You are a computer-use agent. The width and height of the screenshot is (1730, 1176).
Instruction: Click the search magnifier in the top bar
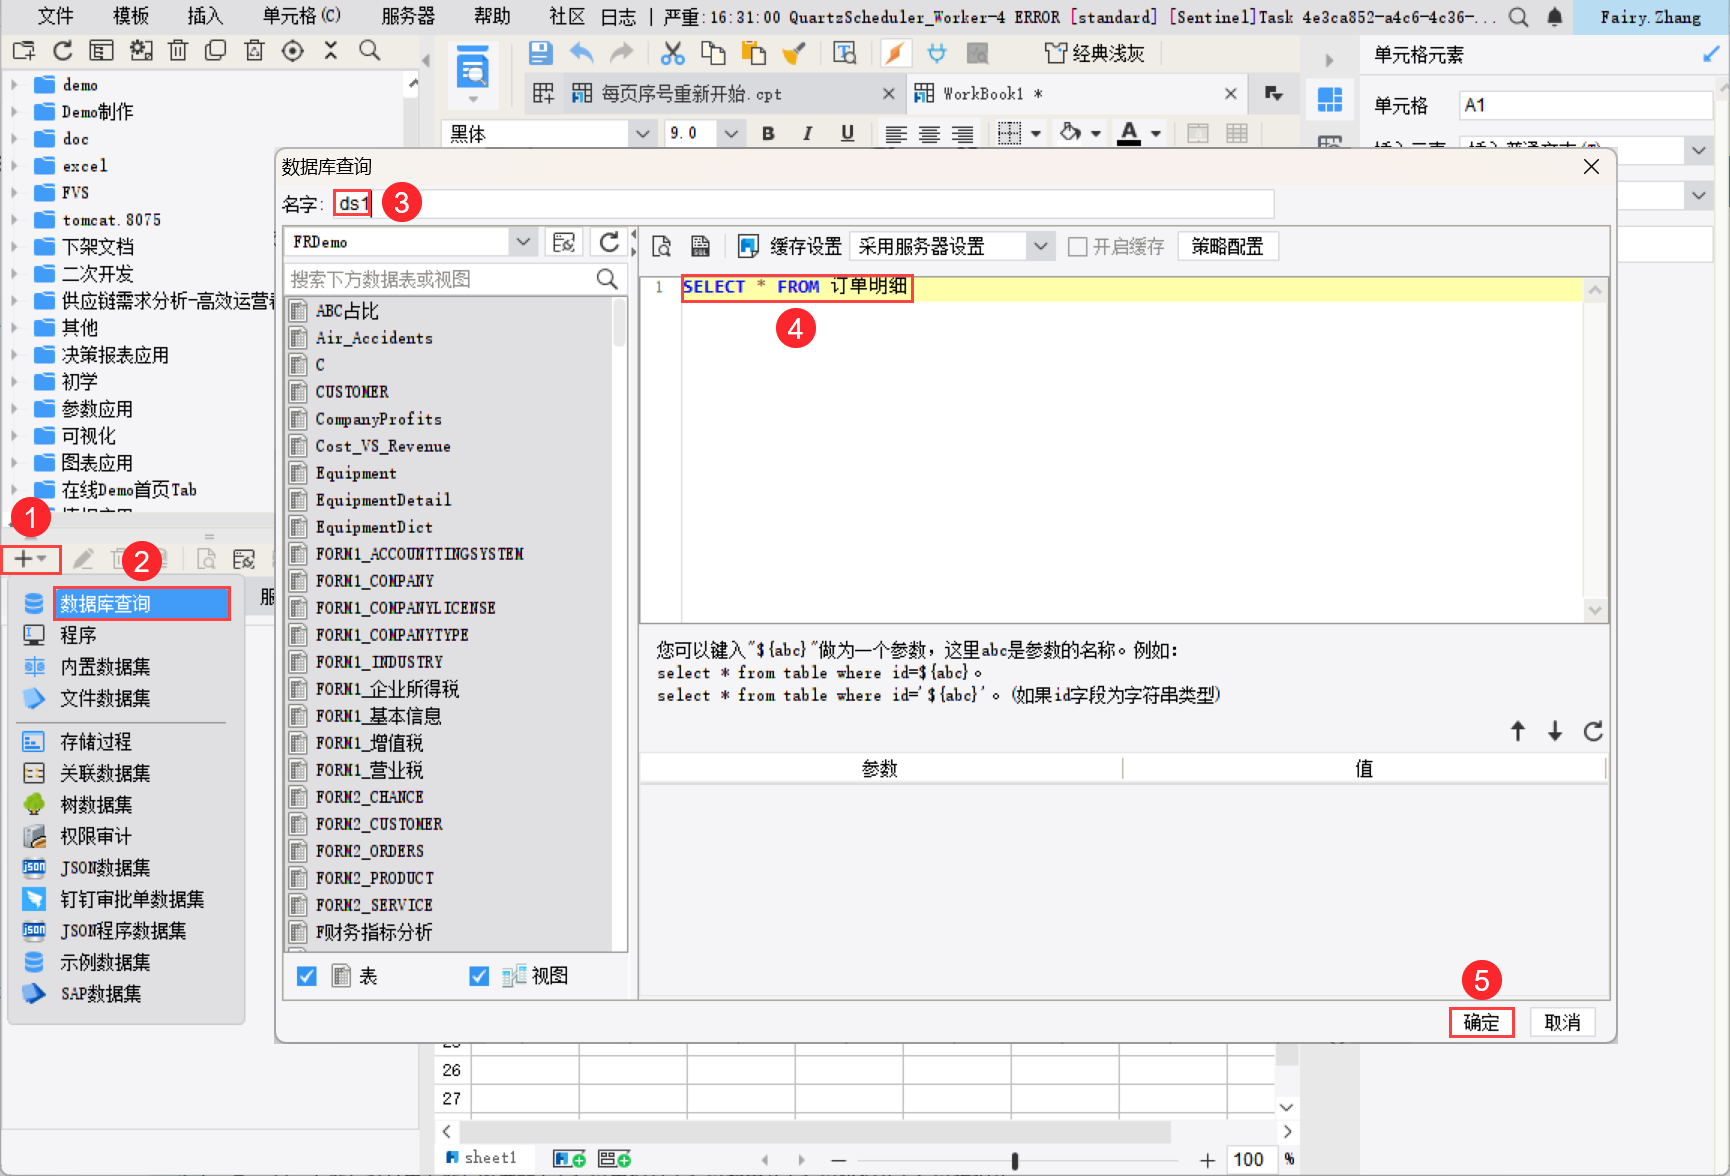click(1518, 17)
